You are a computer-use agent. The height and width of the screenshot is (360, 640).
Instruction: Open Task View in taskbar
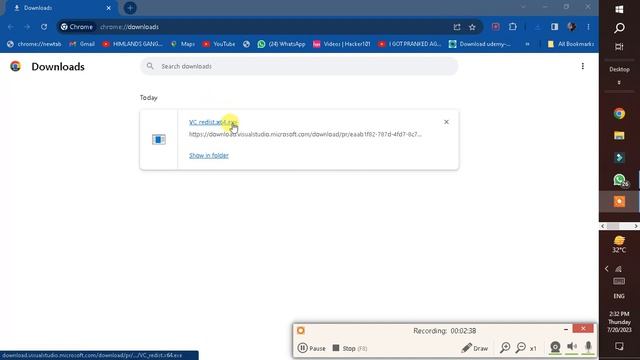tap(619, 47)
